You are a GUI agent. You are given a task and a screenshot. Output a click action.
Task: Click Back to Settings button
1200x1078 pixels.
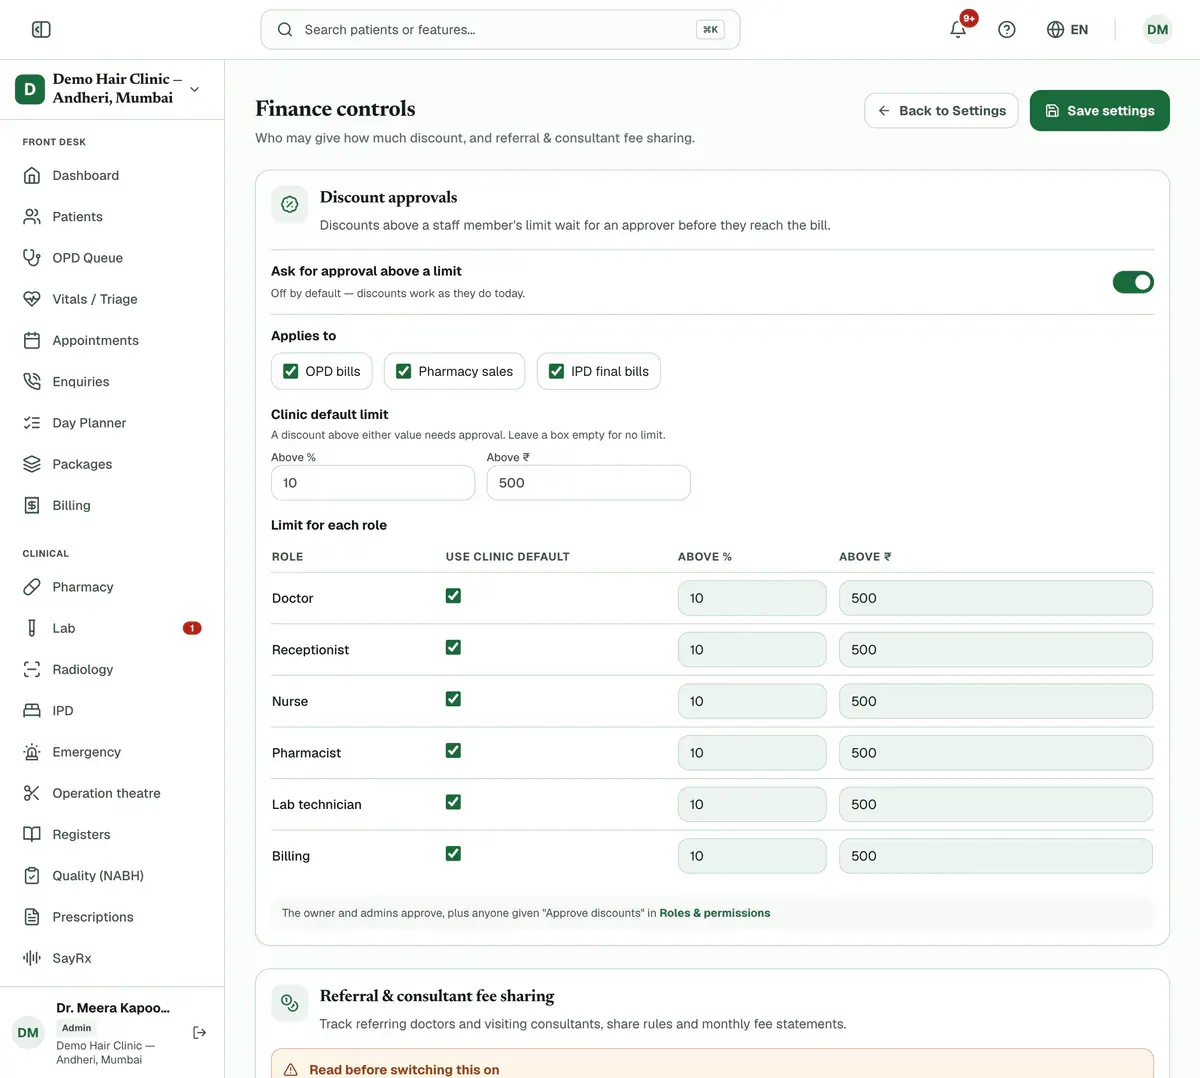[941, 111]
